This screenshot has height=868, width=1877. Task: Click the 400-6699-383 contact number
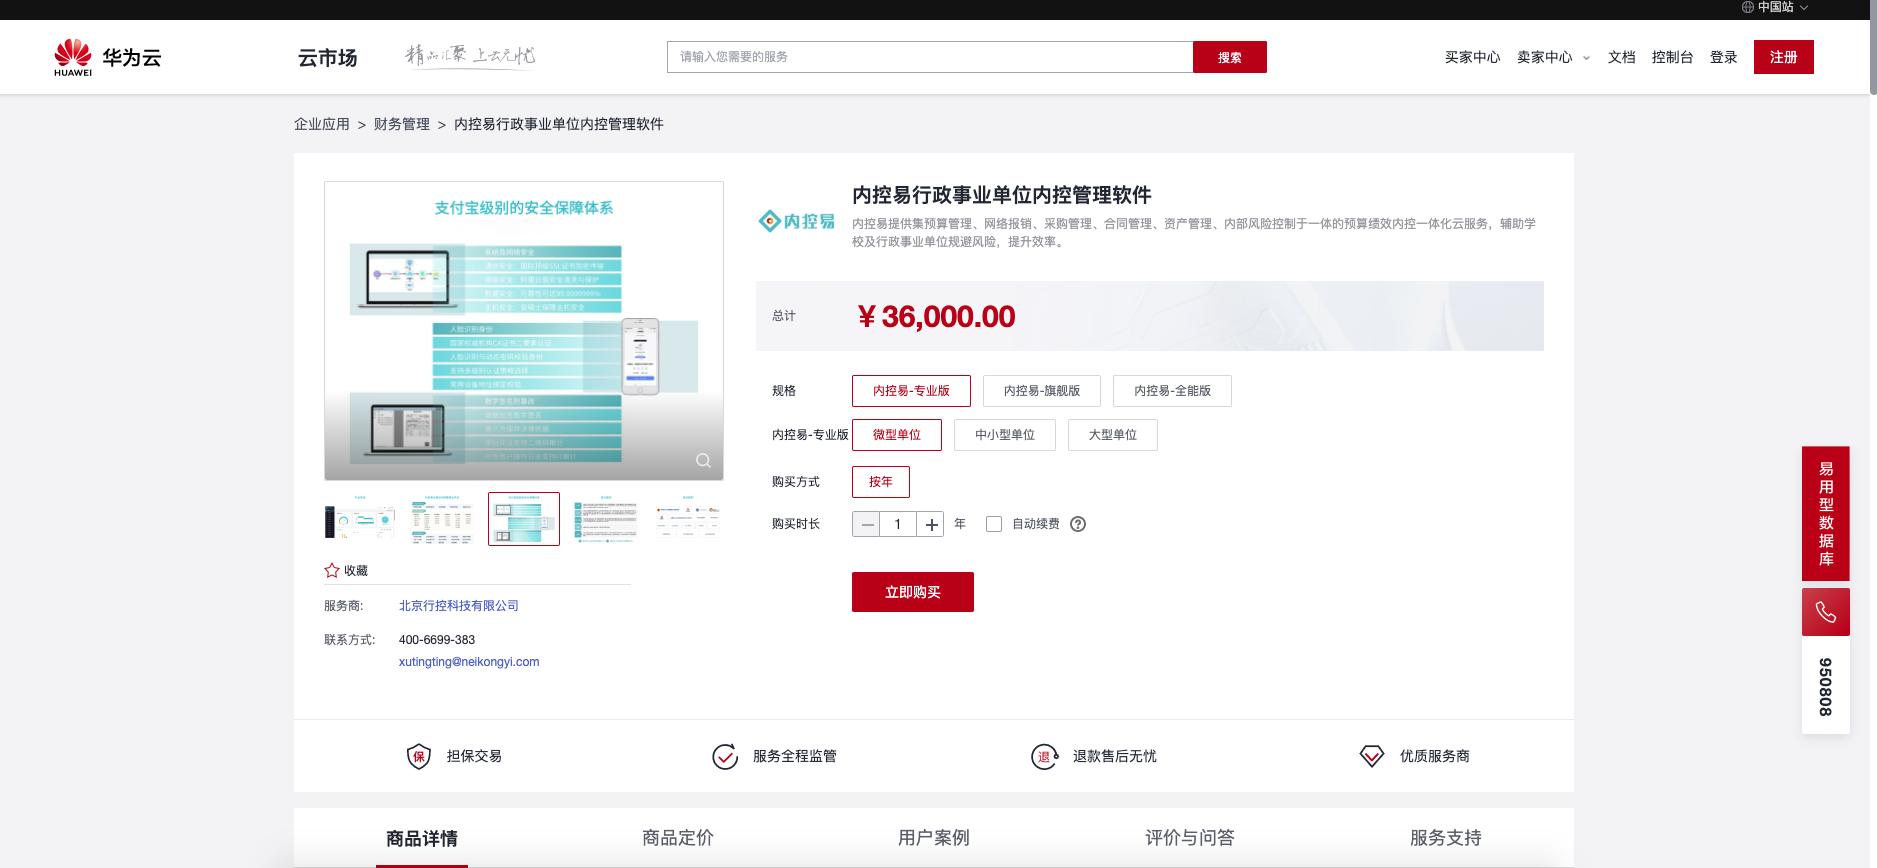point(437,640)
